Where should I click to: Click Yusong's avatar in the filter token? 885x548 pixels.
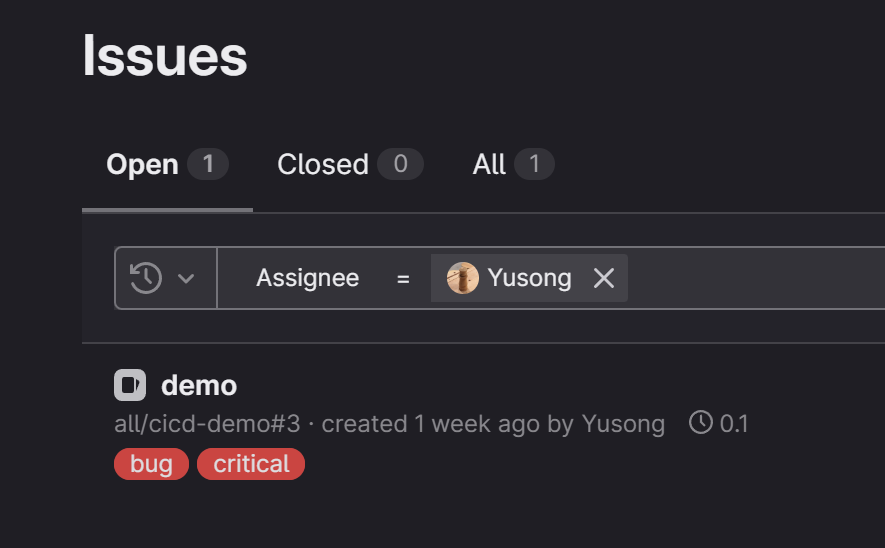point(463,278)
